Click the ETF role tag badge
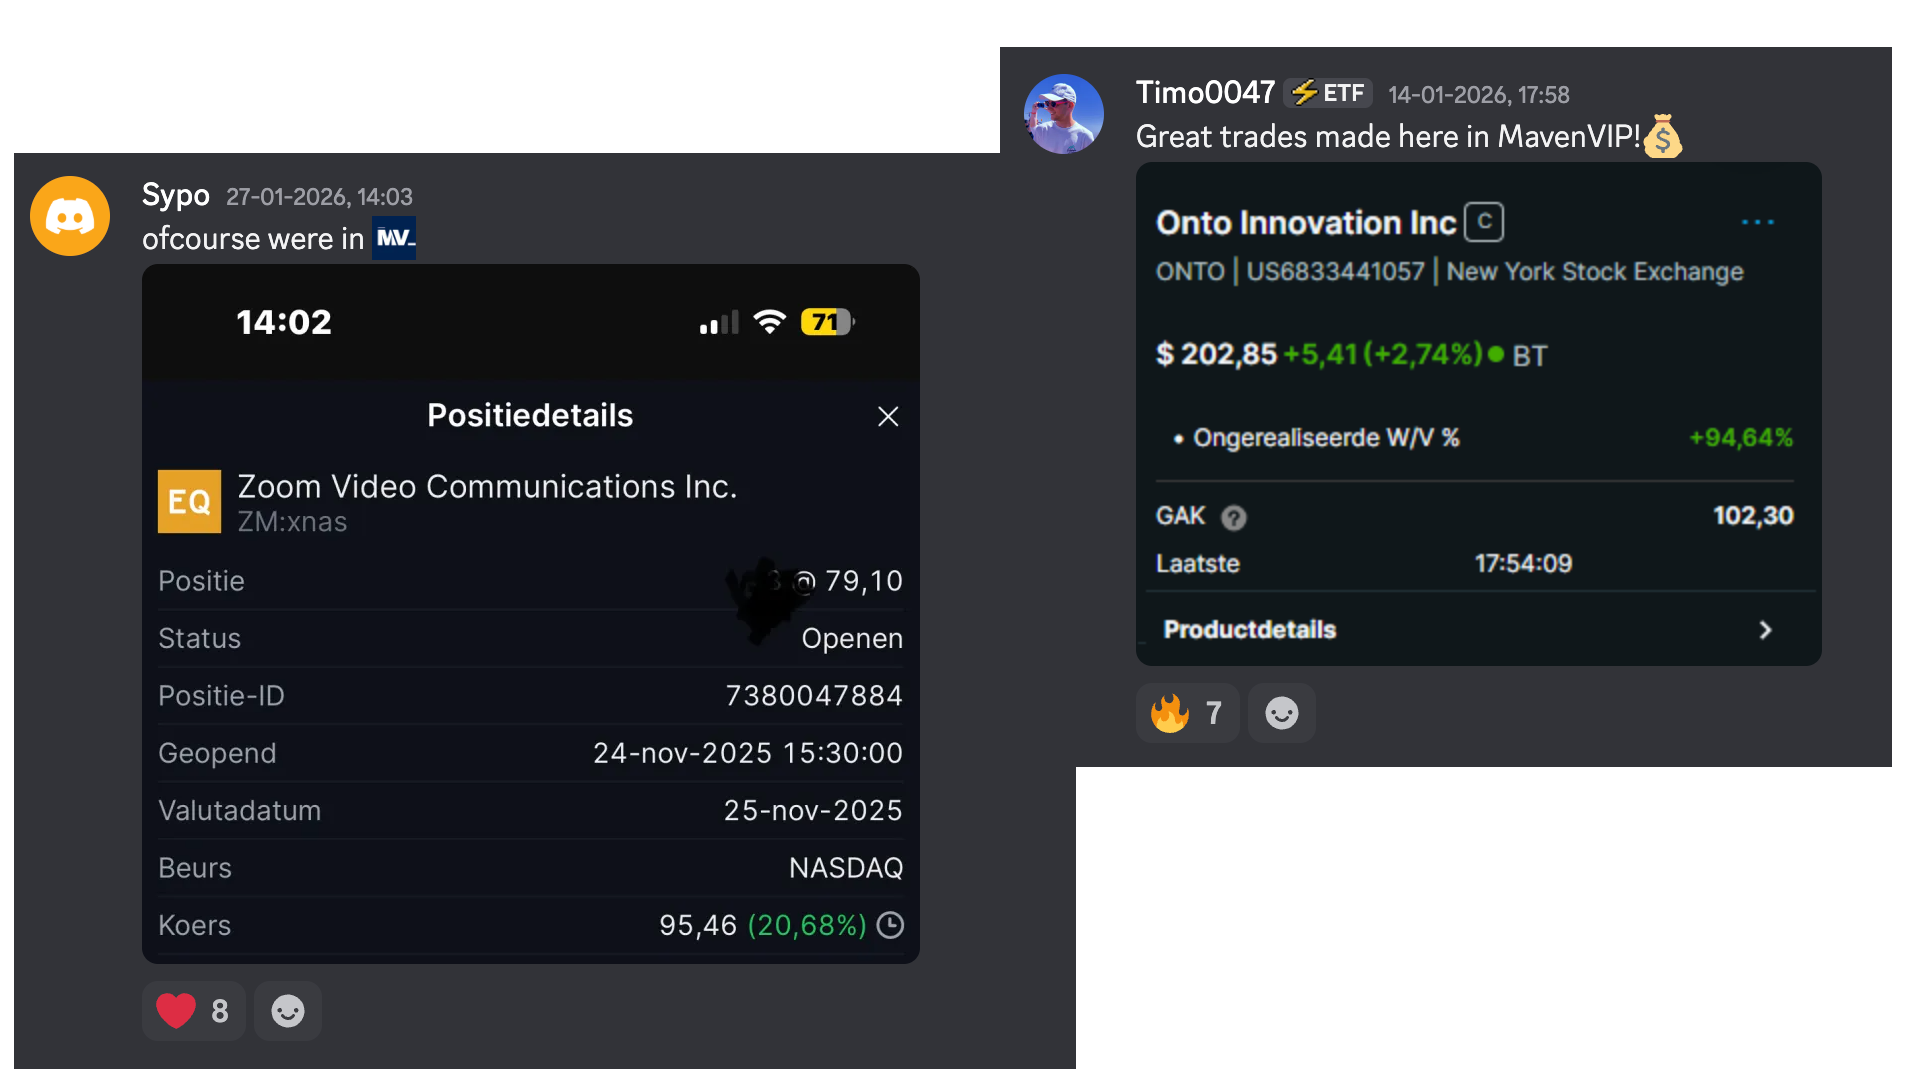Viewport: 1920px width, 1080px height. pyautogui.click(x=1328, y=94)
